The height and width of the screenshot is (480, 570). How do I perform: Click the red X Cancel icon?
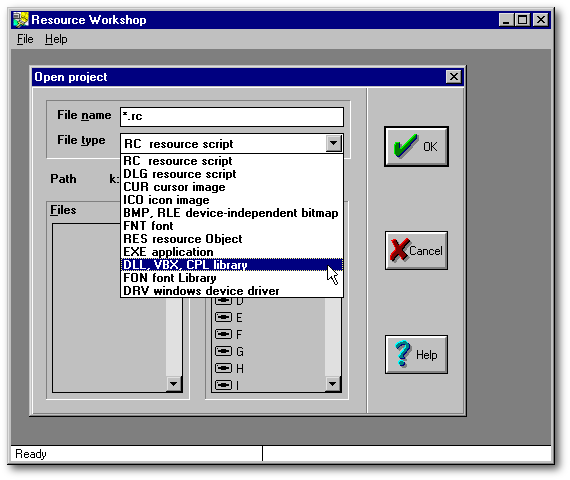[x=400, y=250]
